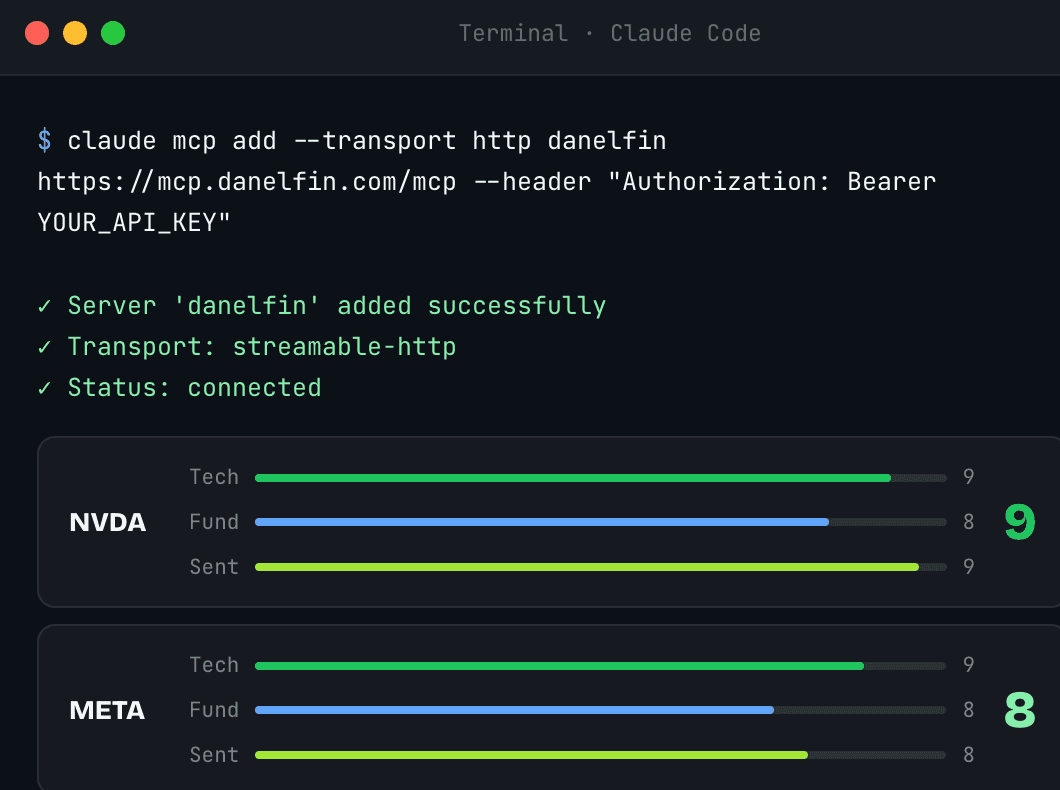Click the 'Terminal · Claude Code' window title
The image size is (1060, 790).
pyautogui.click(x=610, y=33)
